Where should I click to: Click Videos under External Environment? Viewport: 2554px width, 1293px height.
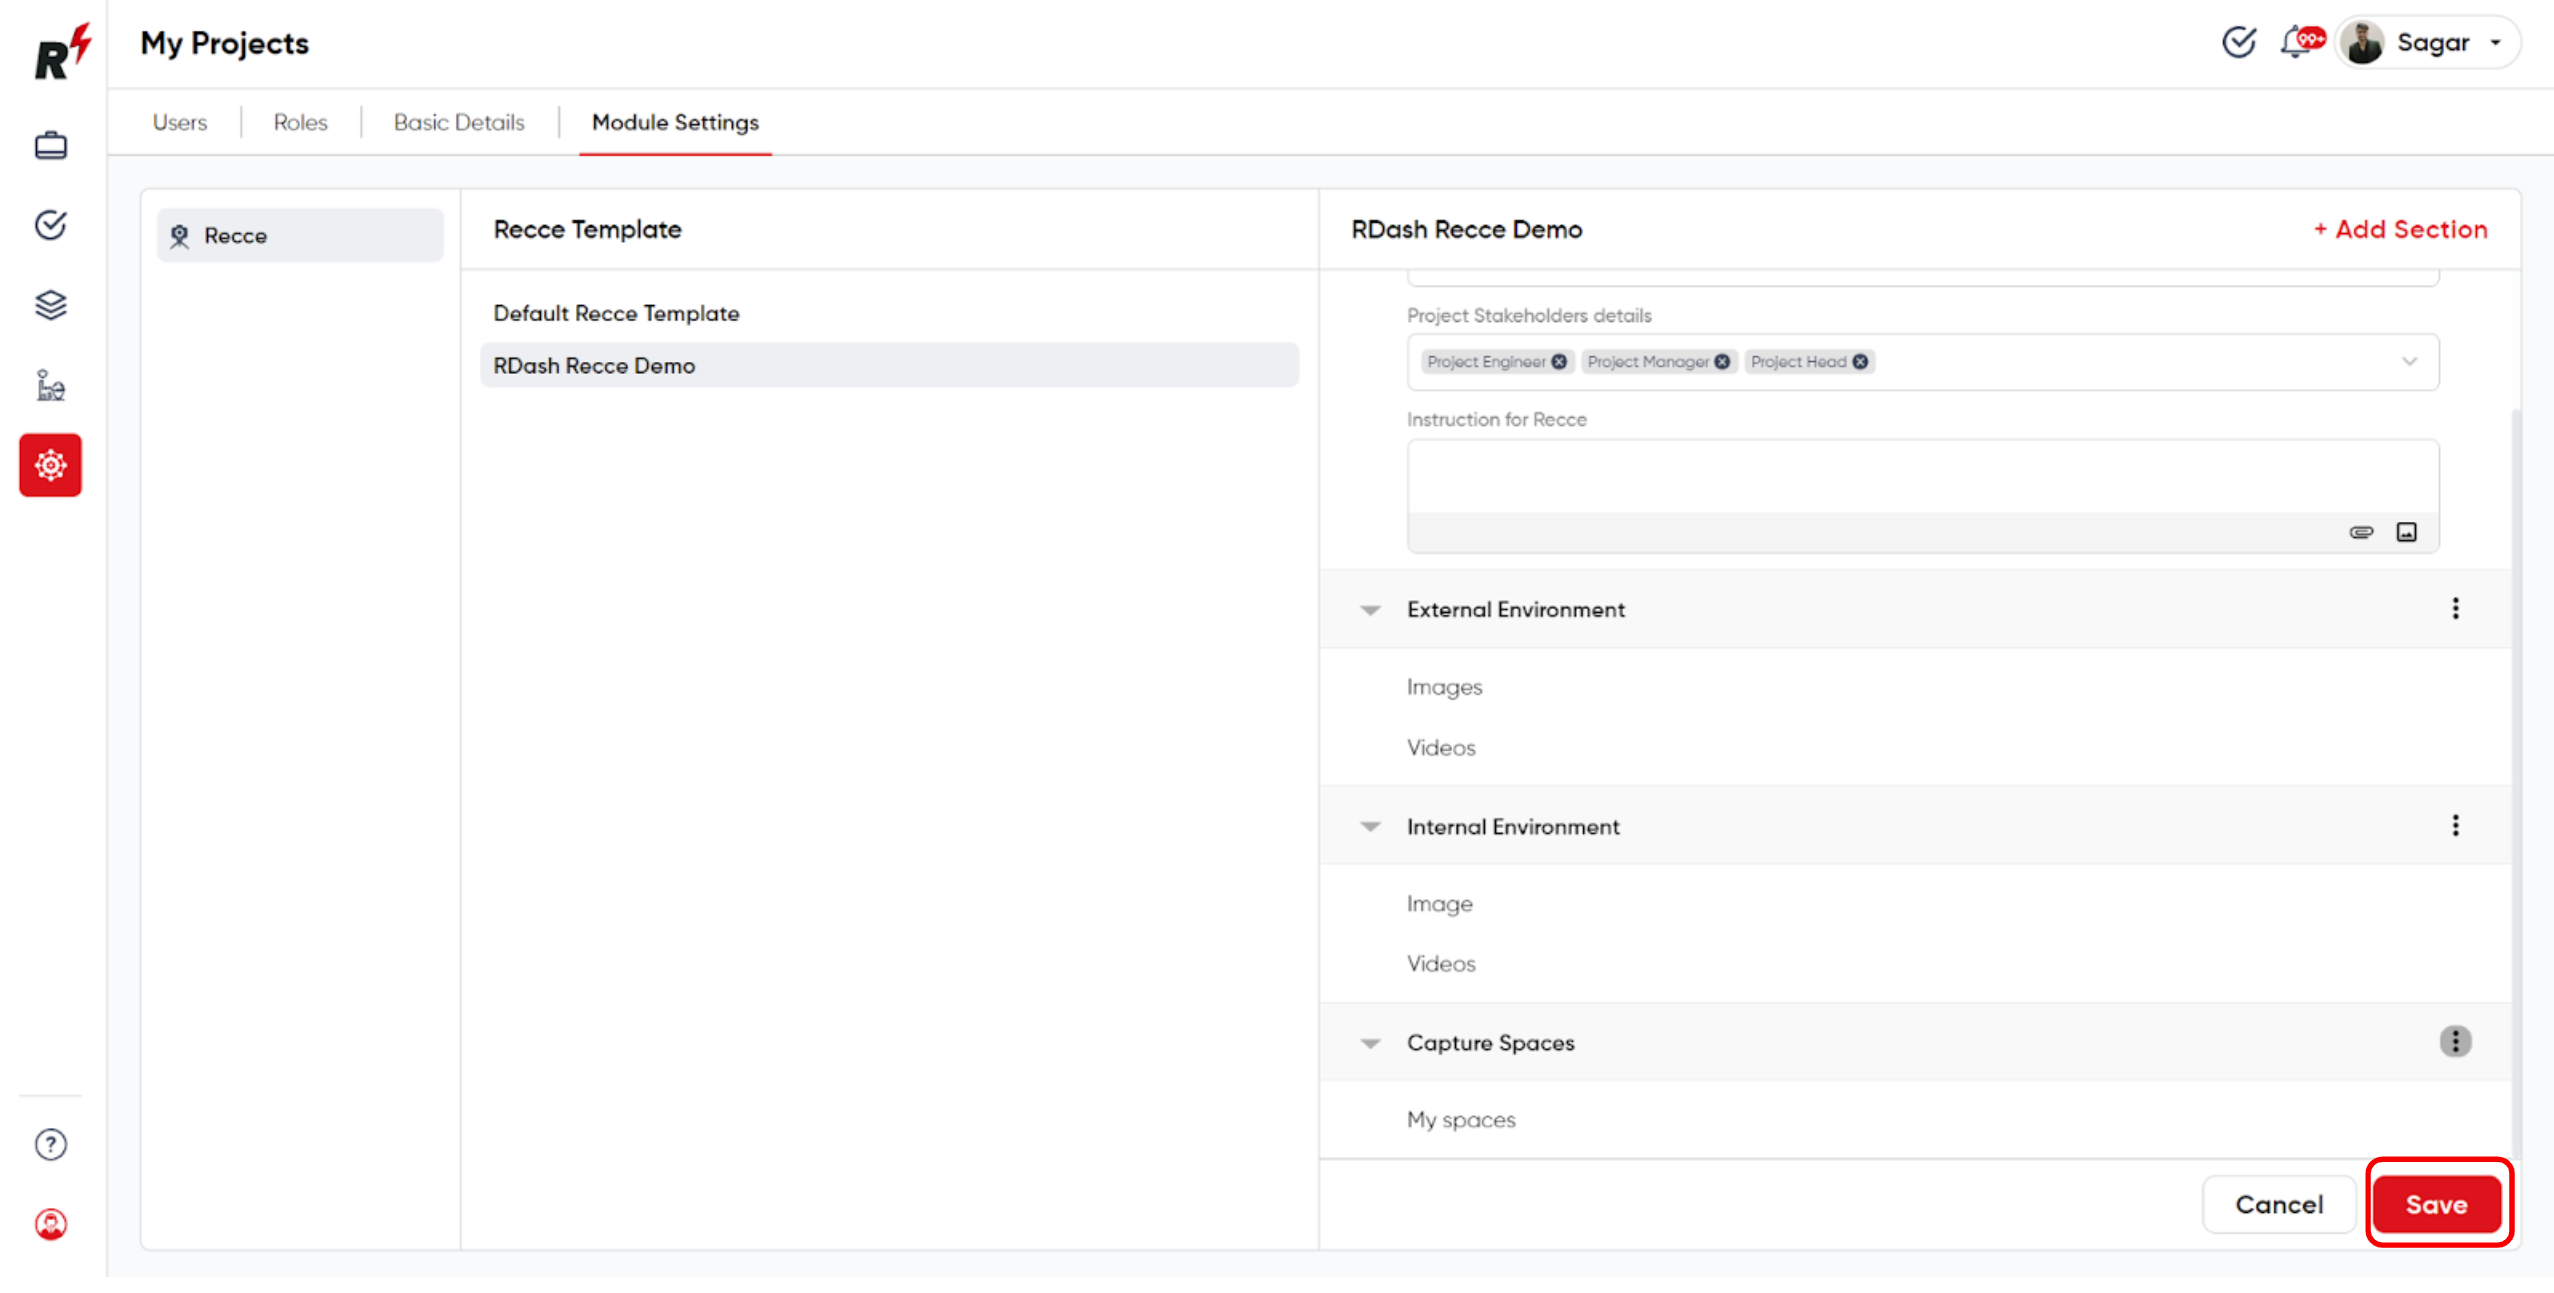(1441, 748)
